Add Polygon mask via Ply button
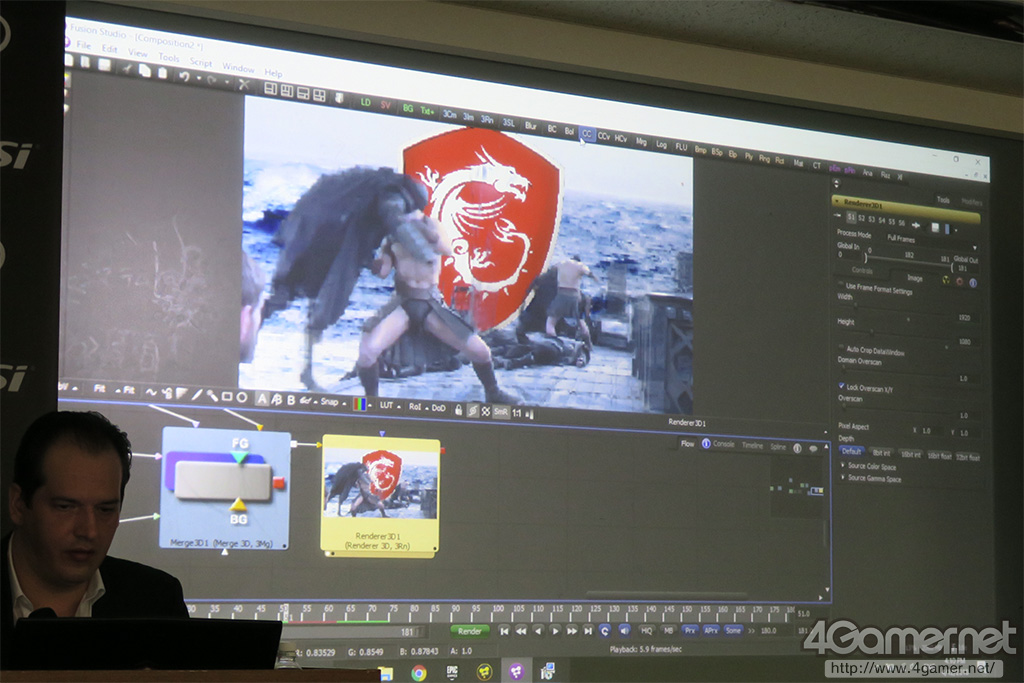1024x683 pixels. coord(748,157)
